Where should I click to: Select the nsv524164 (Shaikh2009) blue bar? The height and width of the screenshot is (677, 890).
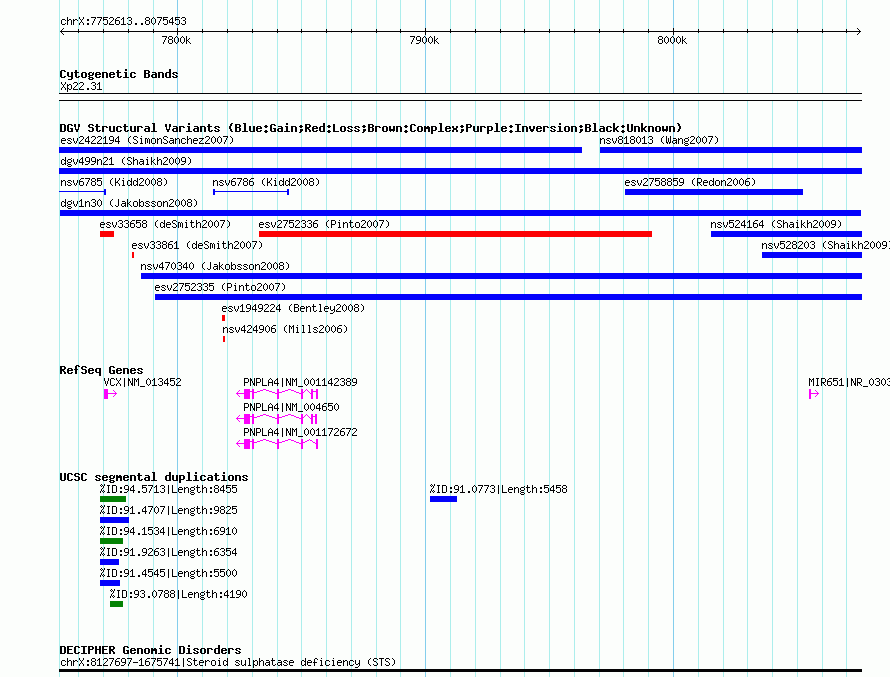pyautogui.click(x=786, y=234)
